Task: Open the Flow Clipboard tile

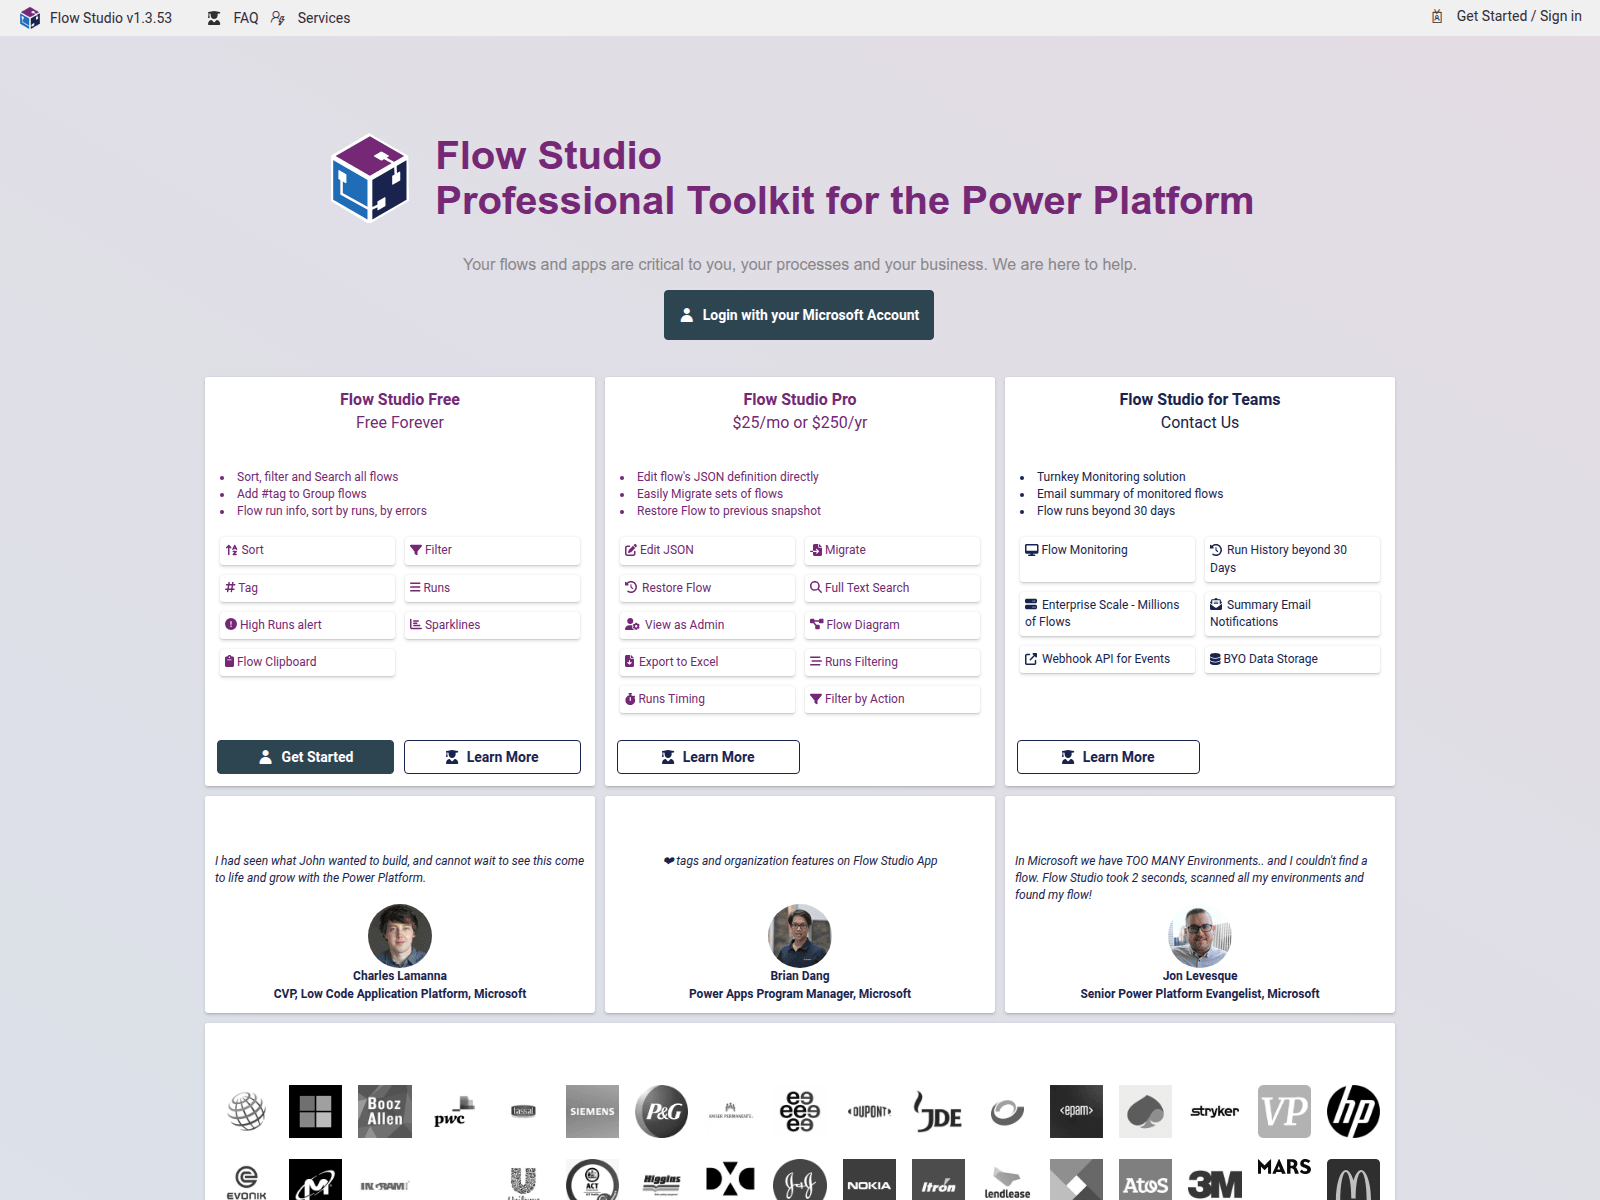Action: [307, 662]
